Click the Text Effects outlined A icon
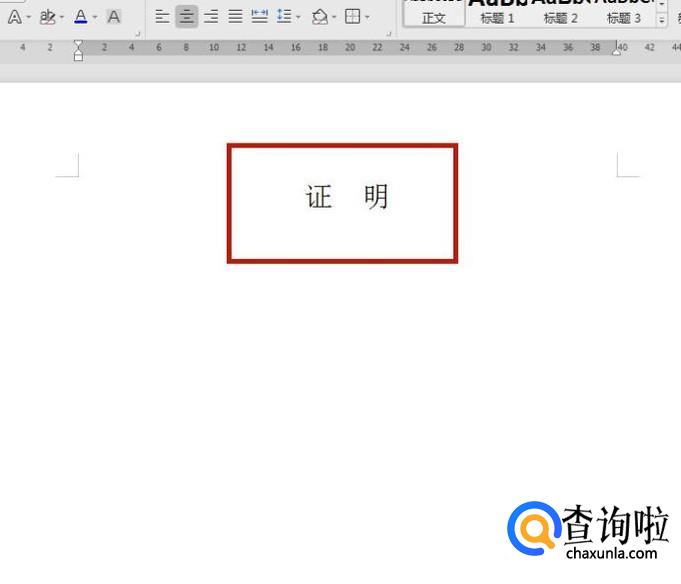Screen dimensions: 681x584 [x=15, y=17]
